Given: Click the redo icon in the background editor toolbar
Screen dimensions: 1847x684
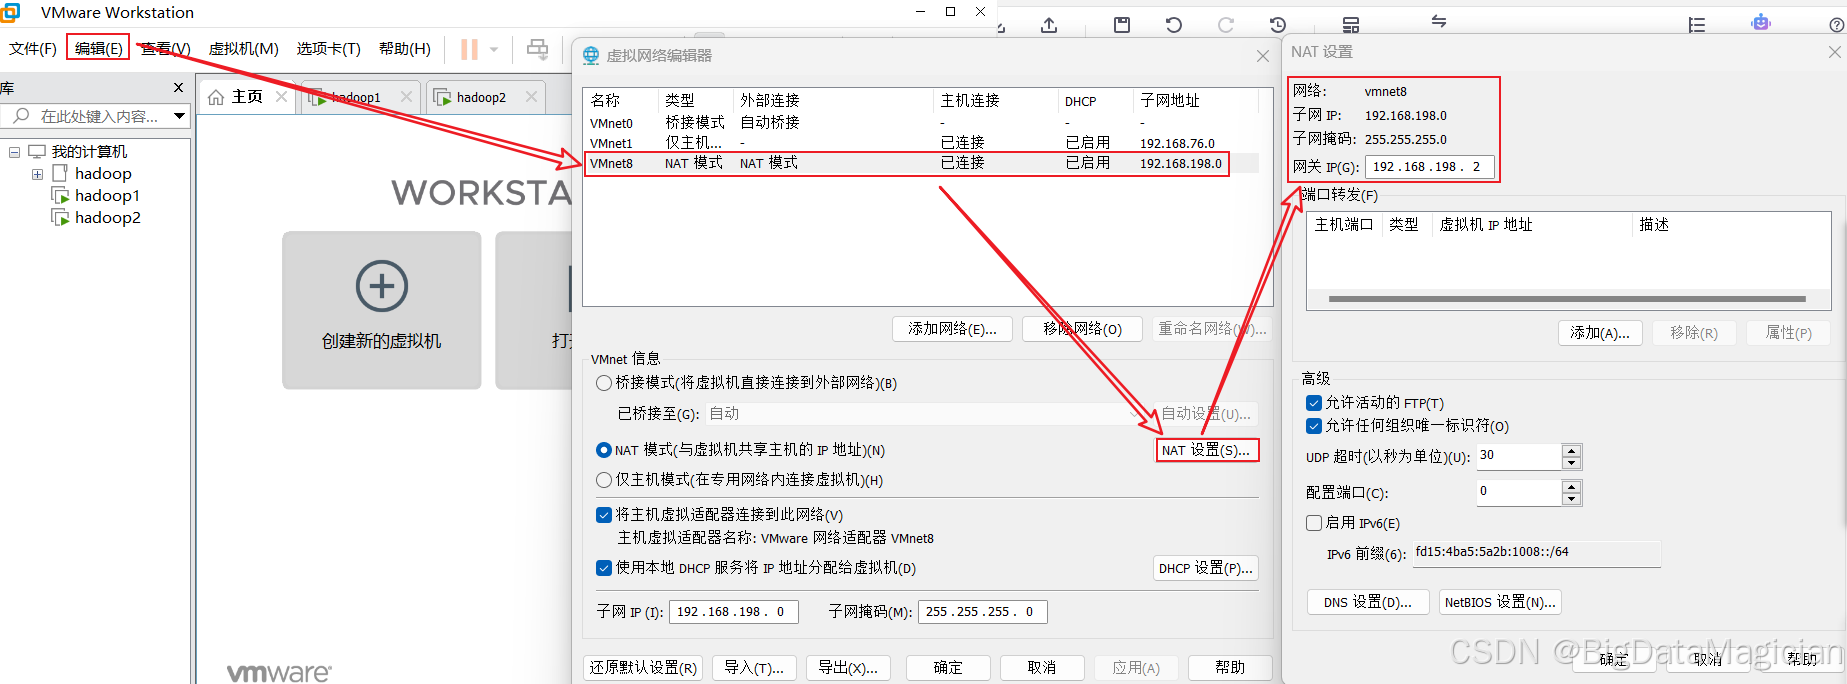Looking at the screenshot, I should [x=1226, y=24].
